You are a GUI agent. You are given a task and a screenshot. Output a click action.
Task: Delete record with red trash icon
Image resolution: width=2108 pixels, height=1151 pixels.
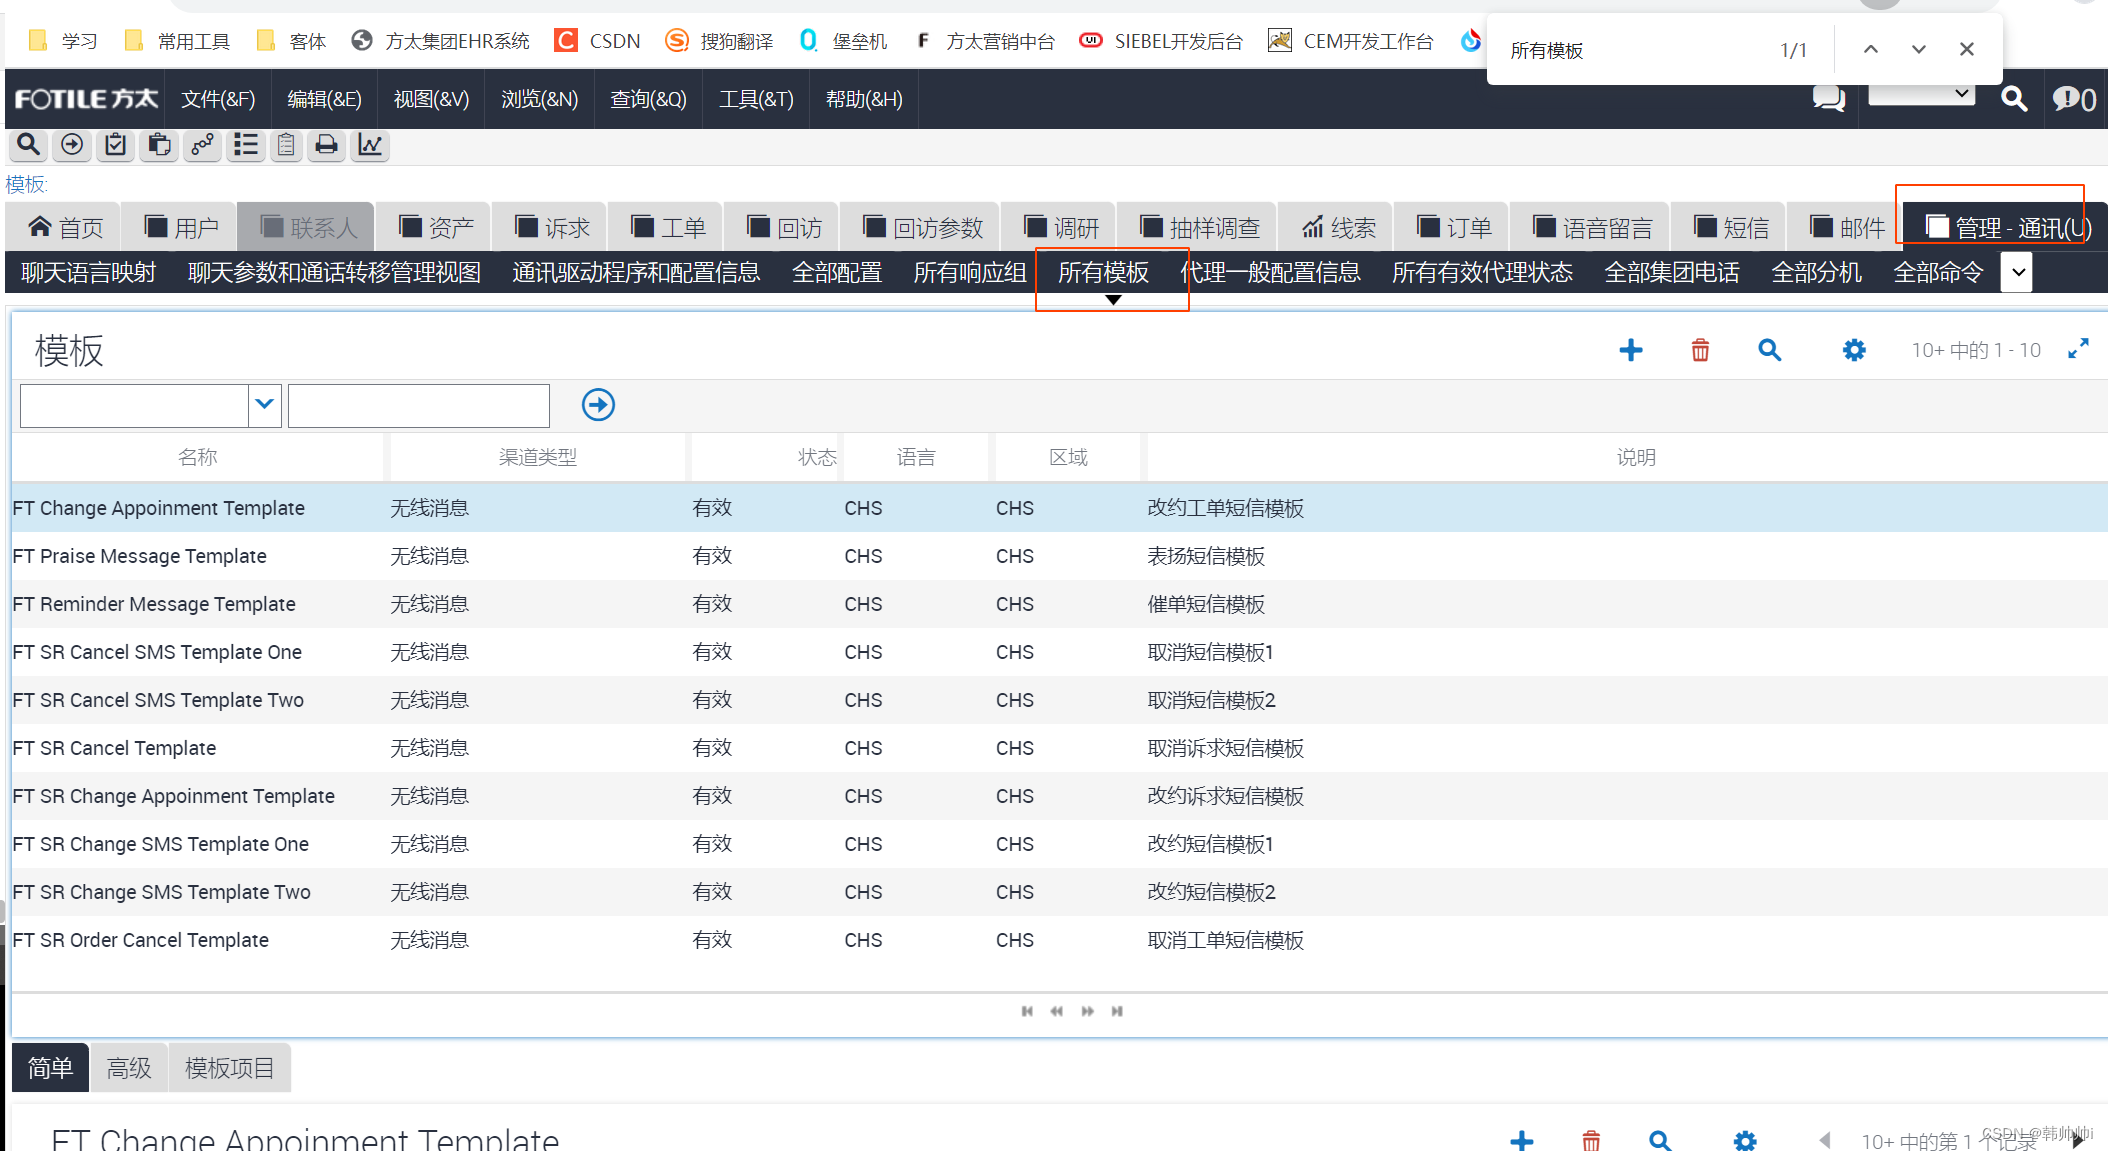pyautogui.click(x=1700, y=350)
